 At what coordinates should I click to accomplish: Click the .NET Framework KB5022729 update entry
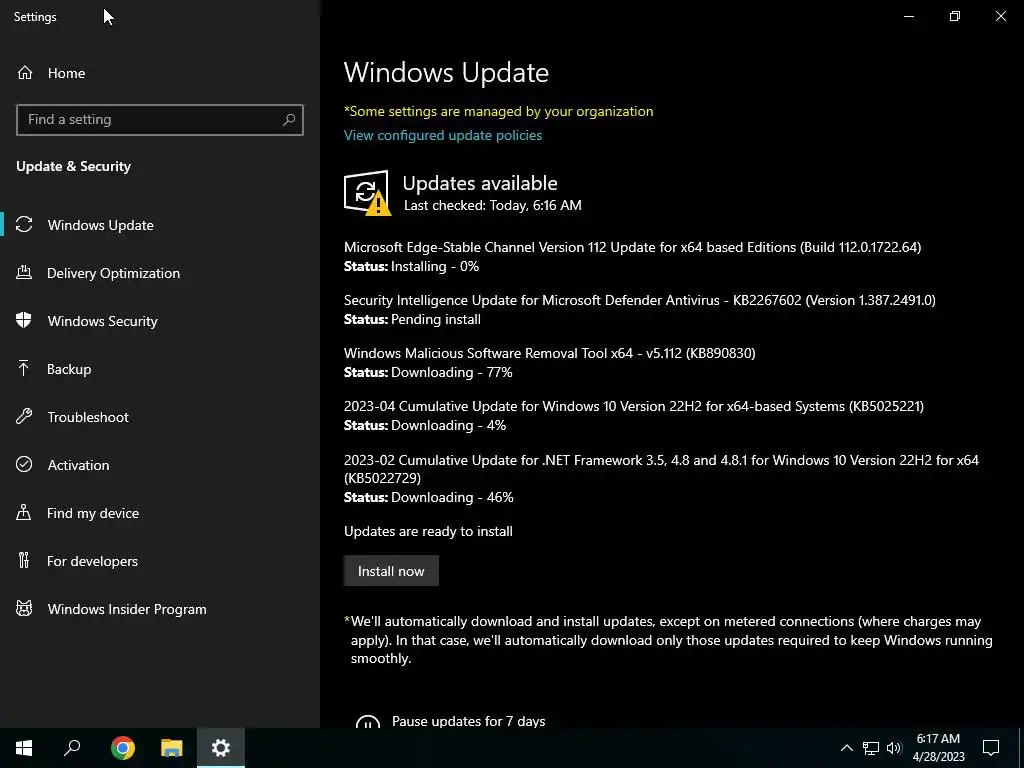pos(661,468)
